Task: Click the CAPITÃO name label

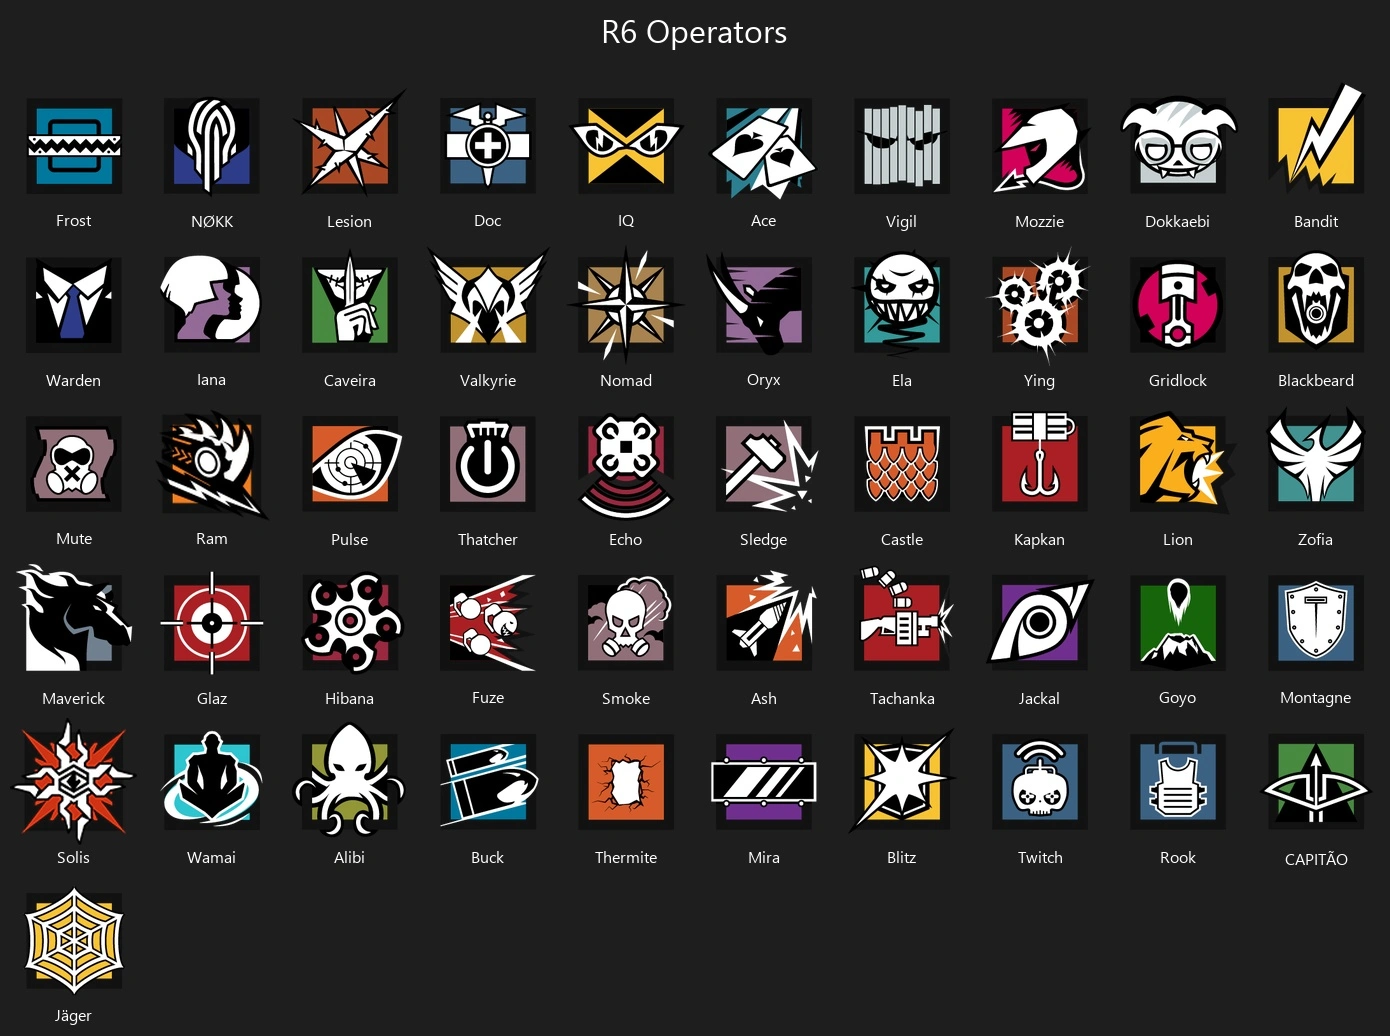Action: coord(1316,859)
